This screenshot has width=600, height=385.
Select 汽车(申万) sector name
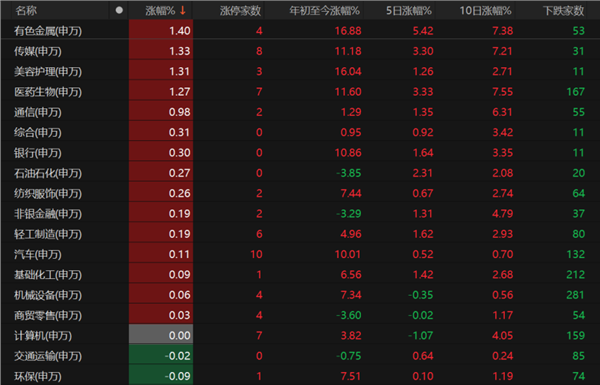click(x=38, y=254)
